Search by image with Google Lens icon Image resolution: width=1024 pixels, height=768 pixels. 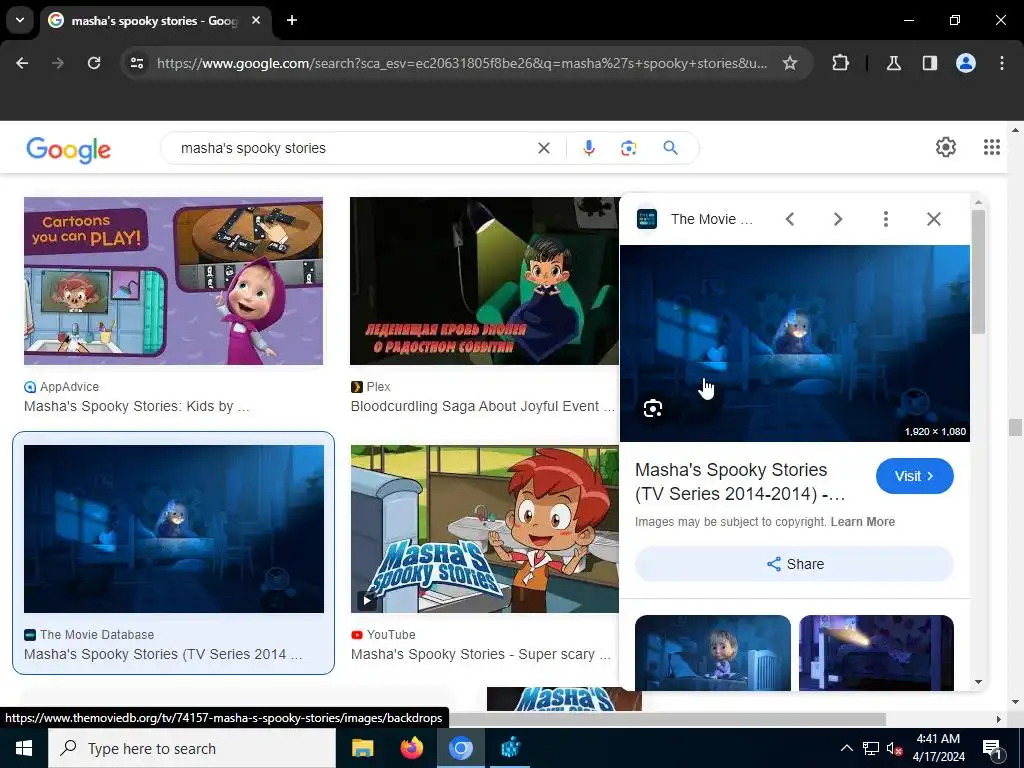[x=628, y=148]
